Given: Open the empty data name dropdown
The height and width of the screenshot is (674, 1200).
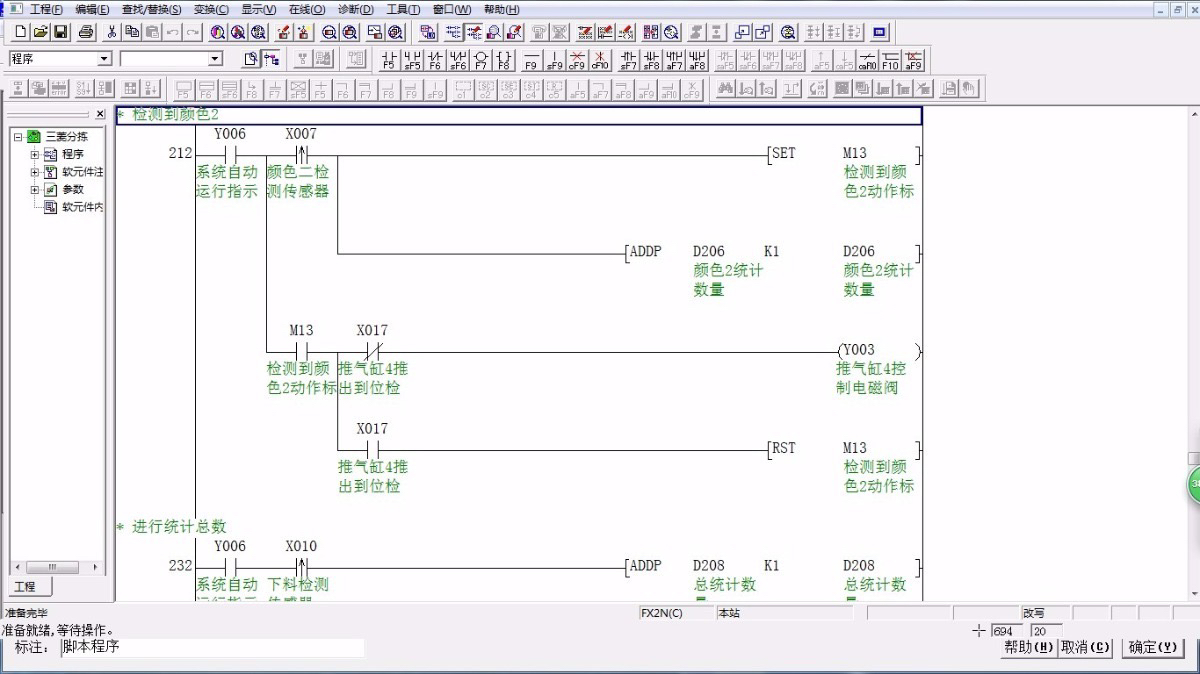Looking at the screenshot, I should point(214,59).
